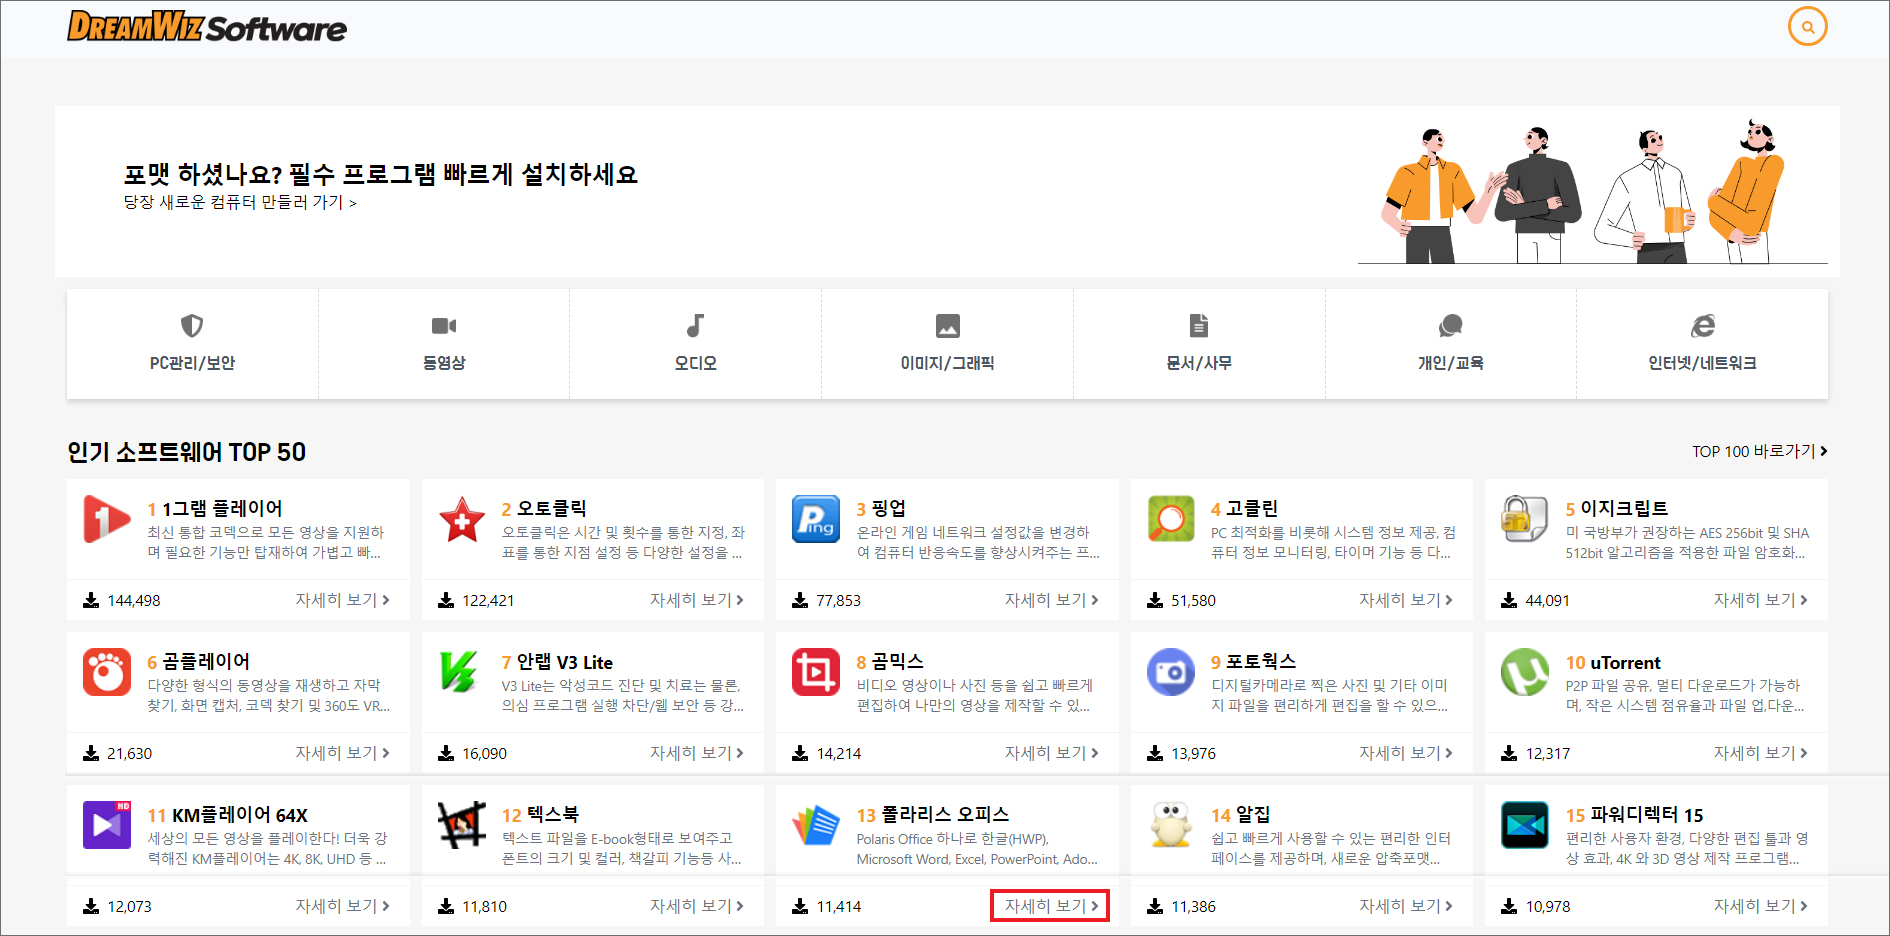Open 자세히 보기 for 텍스북
Viewport: 1890px width, 936px height.
point(697,906)
